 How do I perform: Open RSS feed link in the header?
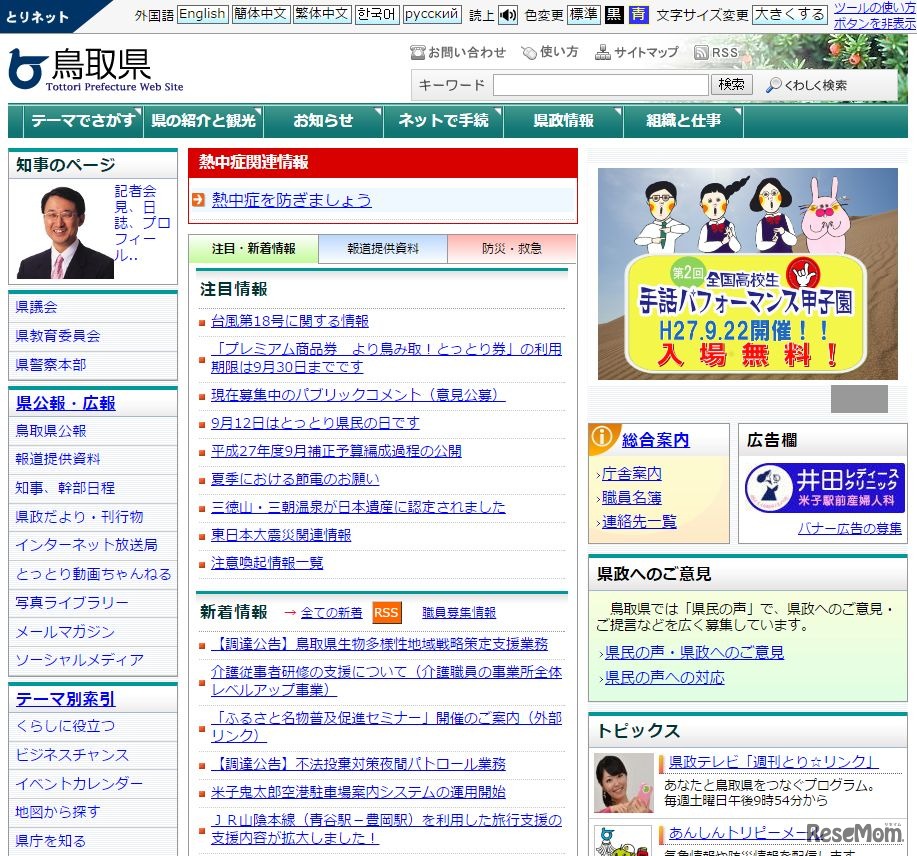(716, 53)
